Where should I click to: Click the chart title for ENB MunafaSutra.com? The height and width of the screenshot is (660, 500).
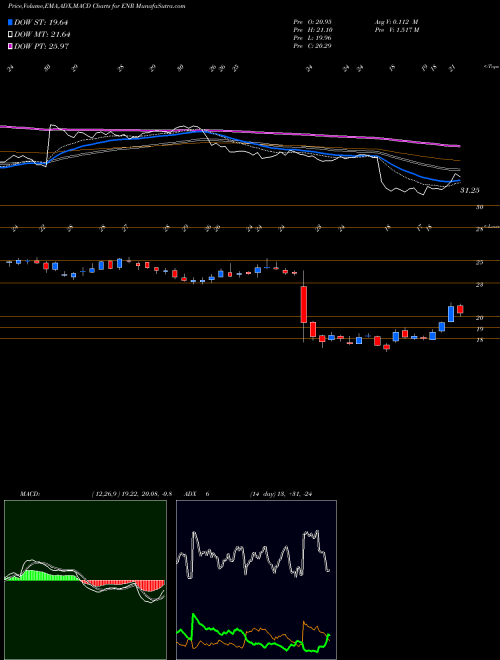click(96, 6)
